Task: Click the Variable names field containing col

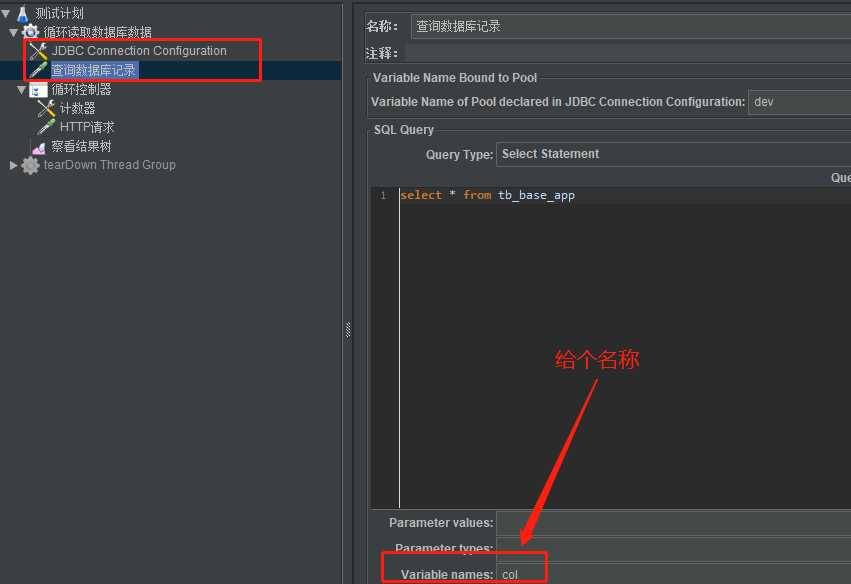Action: point(673,574)
